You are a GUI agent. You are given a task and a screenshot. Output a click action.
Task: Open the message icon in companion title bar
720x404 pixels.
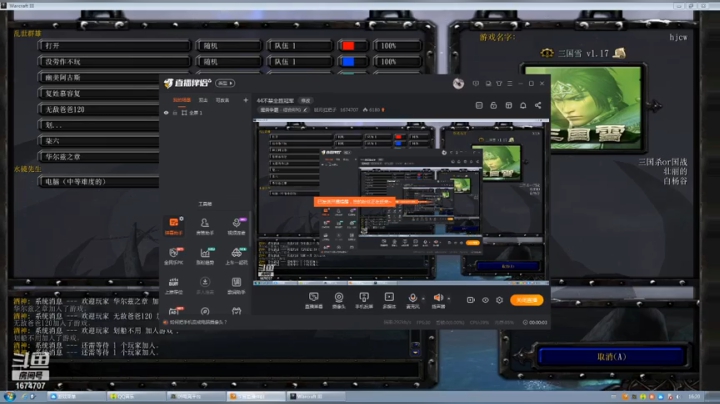[476, 84]
